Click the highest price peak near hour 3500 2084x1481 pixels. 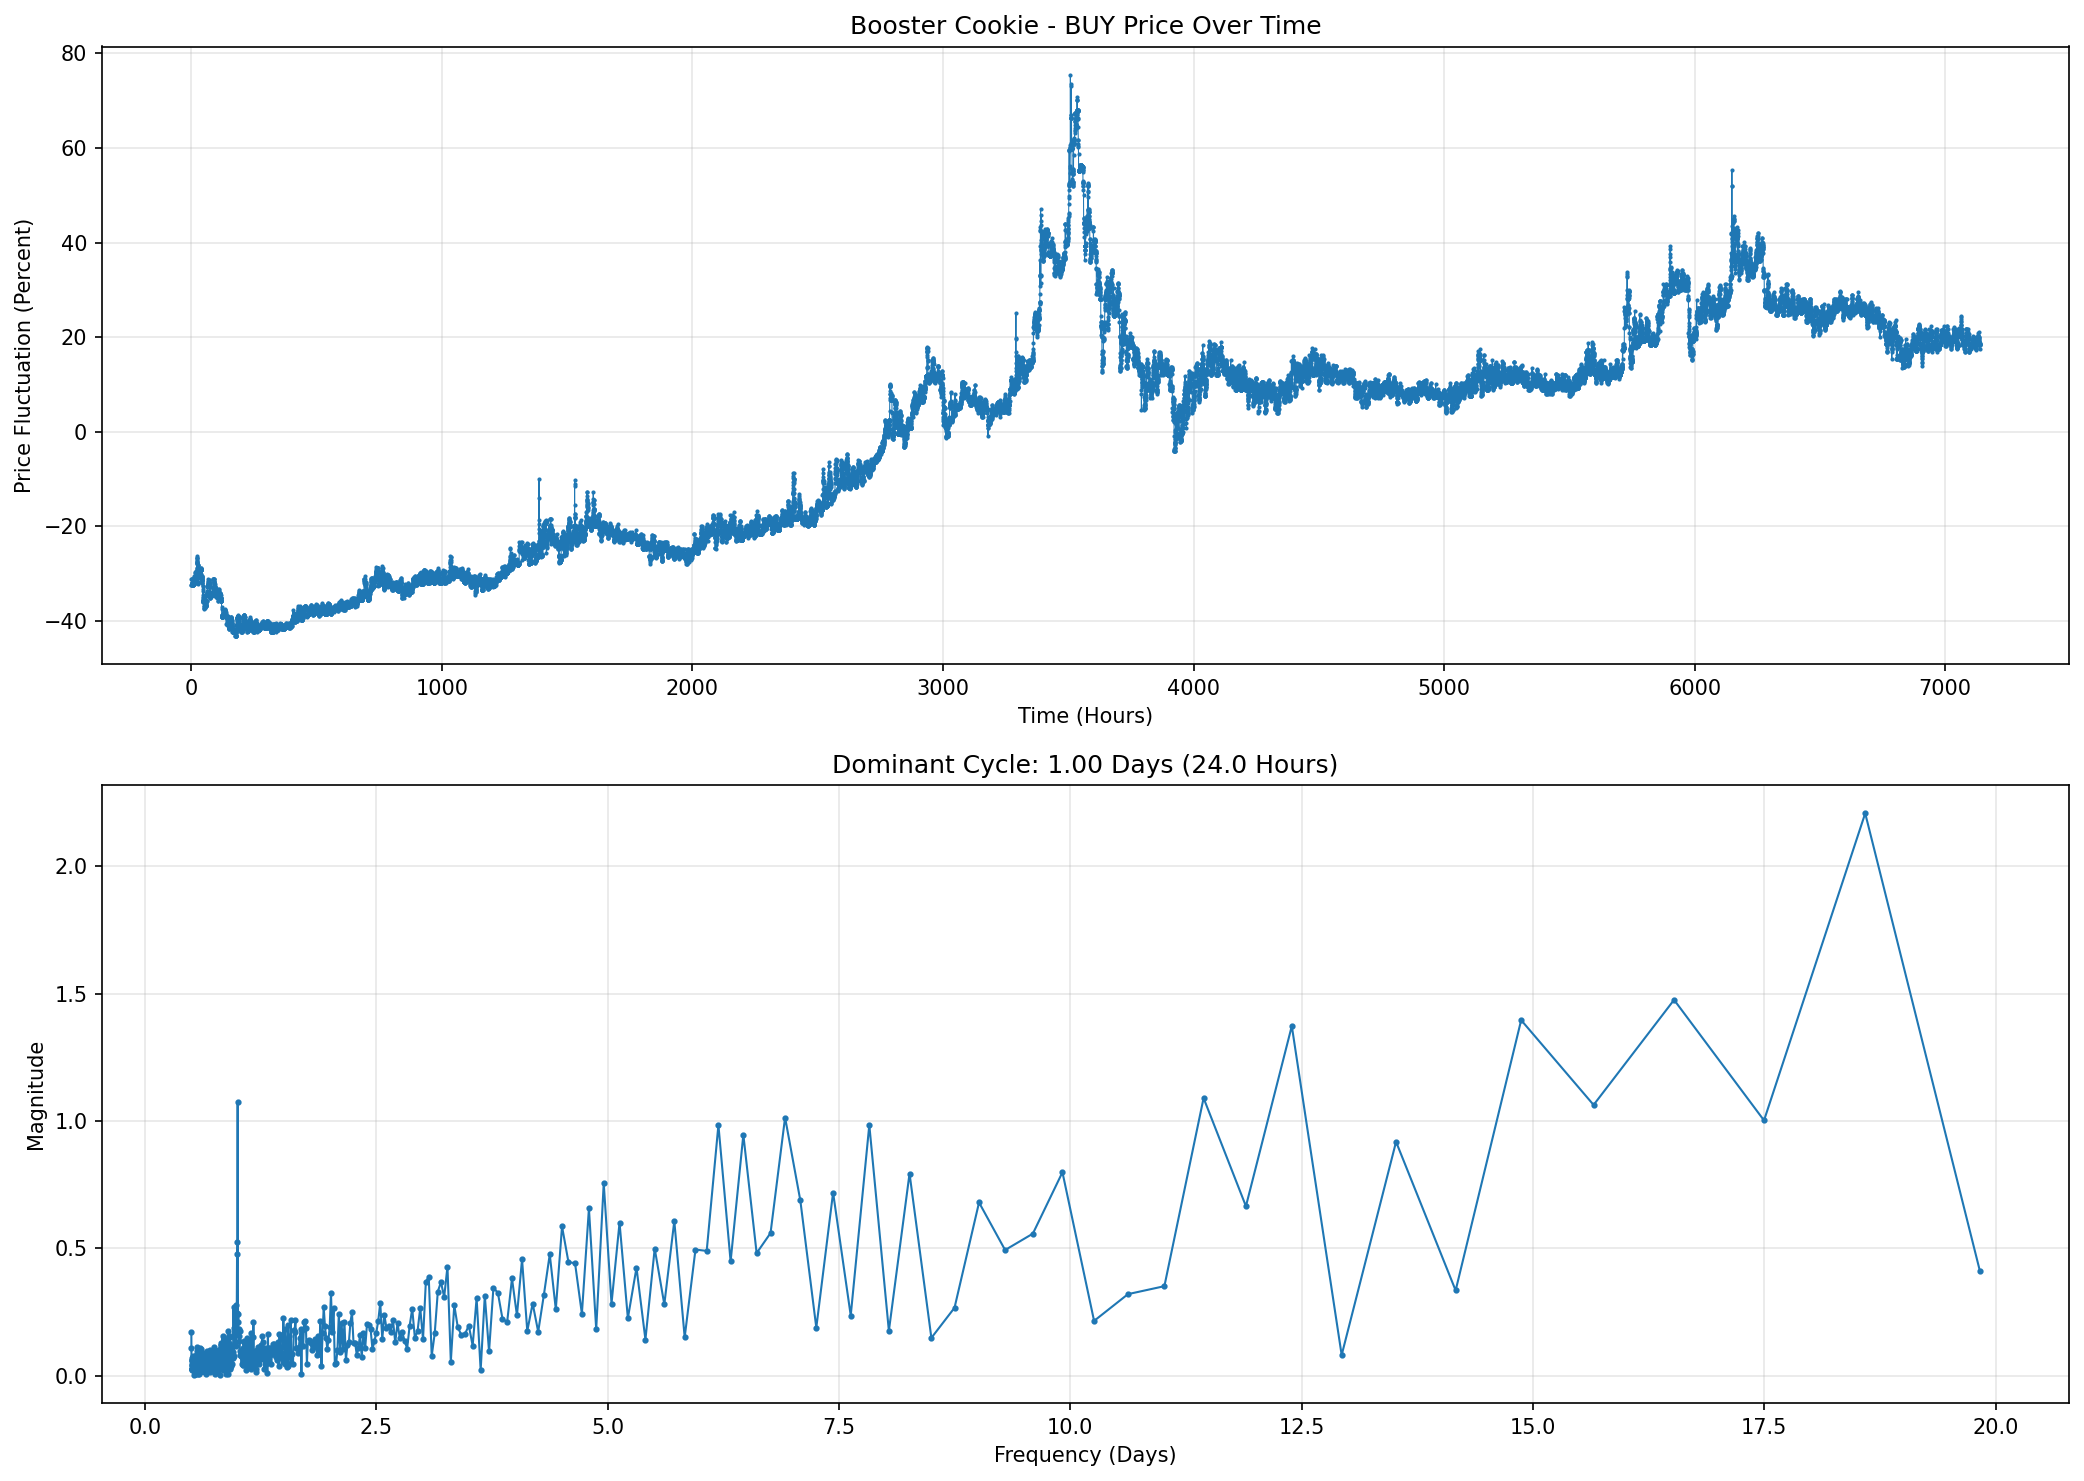(x=1071, y=76)
